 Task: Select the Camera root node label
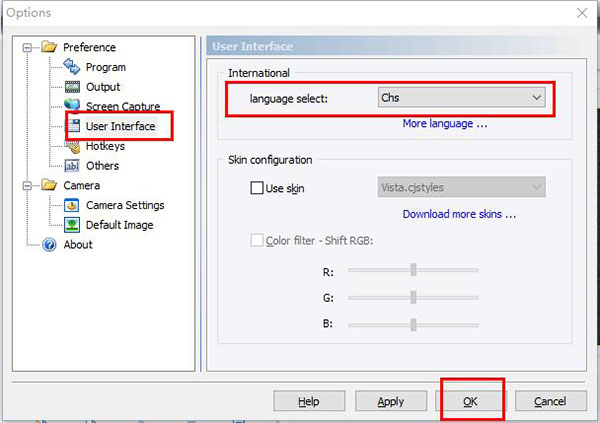[82, 185]
